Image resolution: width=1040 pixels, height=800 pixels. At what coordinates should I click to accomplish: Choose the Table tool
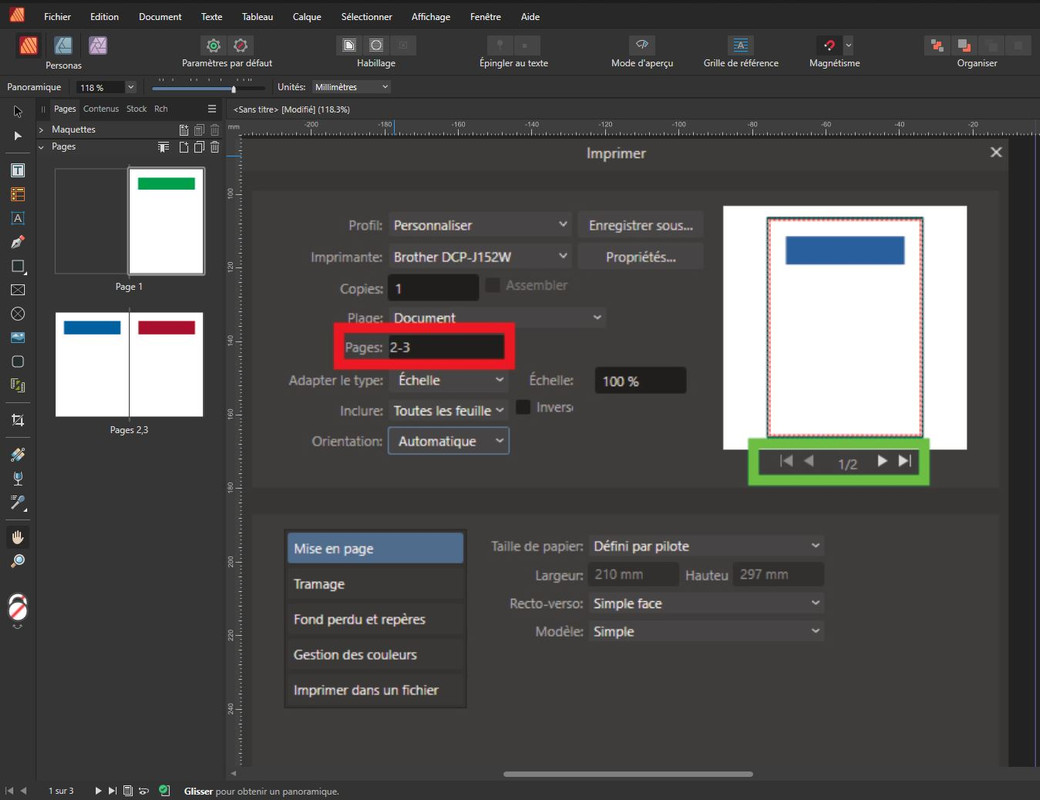[18, 194]
